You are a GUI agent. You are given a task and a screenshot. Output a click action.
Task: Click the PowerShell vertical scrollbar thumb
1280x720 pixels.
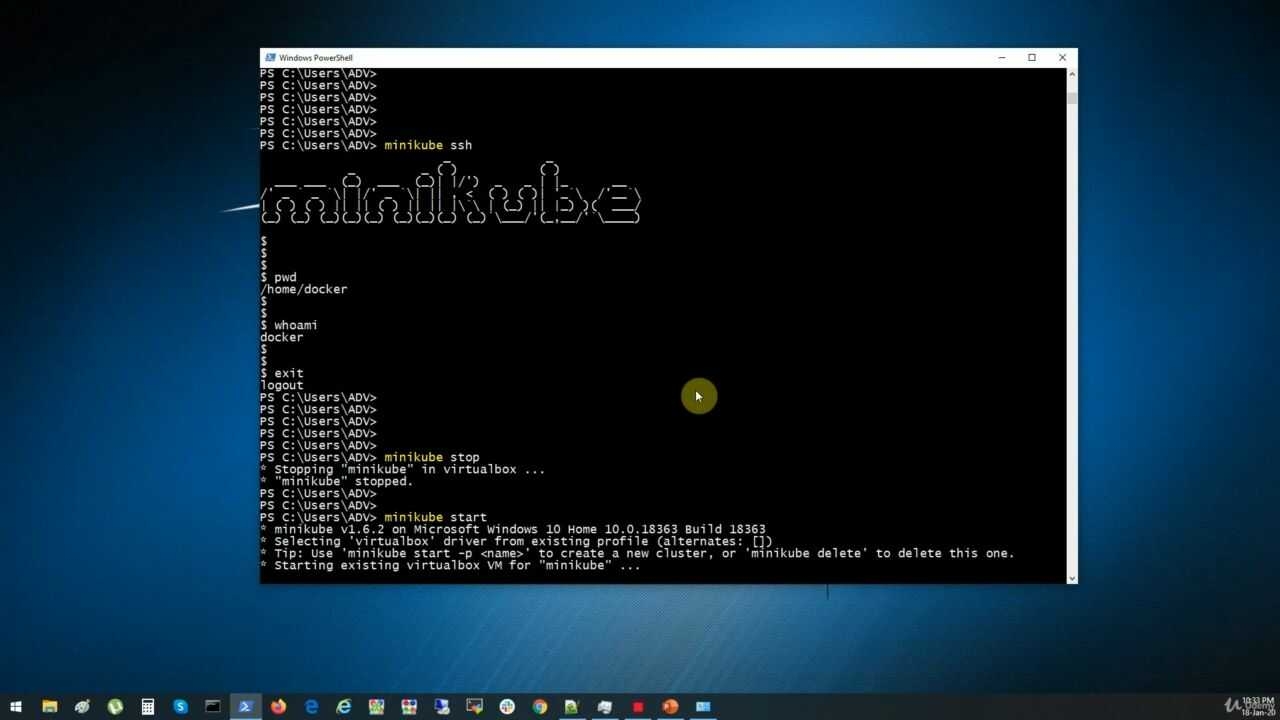pos(1072,98)
